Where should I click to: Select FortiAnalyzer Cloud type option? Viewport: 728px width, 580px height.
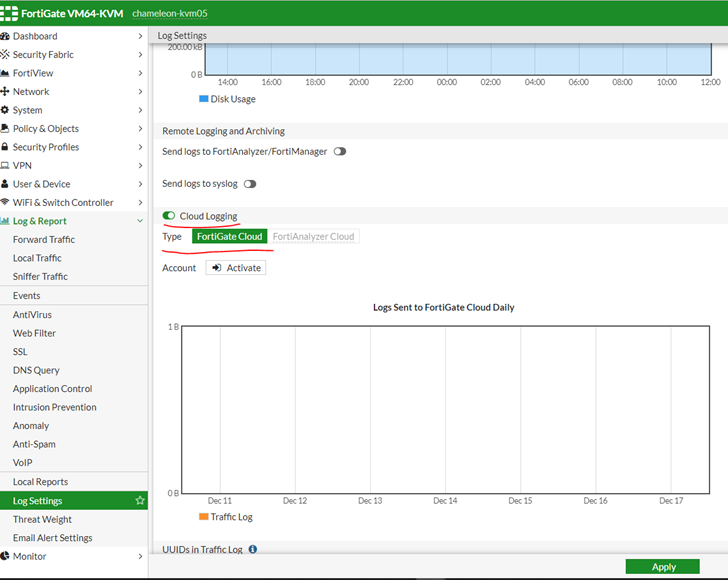click(x=313, y=237)
